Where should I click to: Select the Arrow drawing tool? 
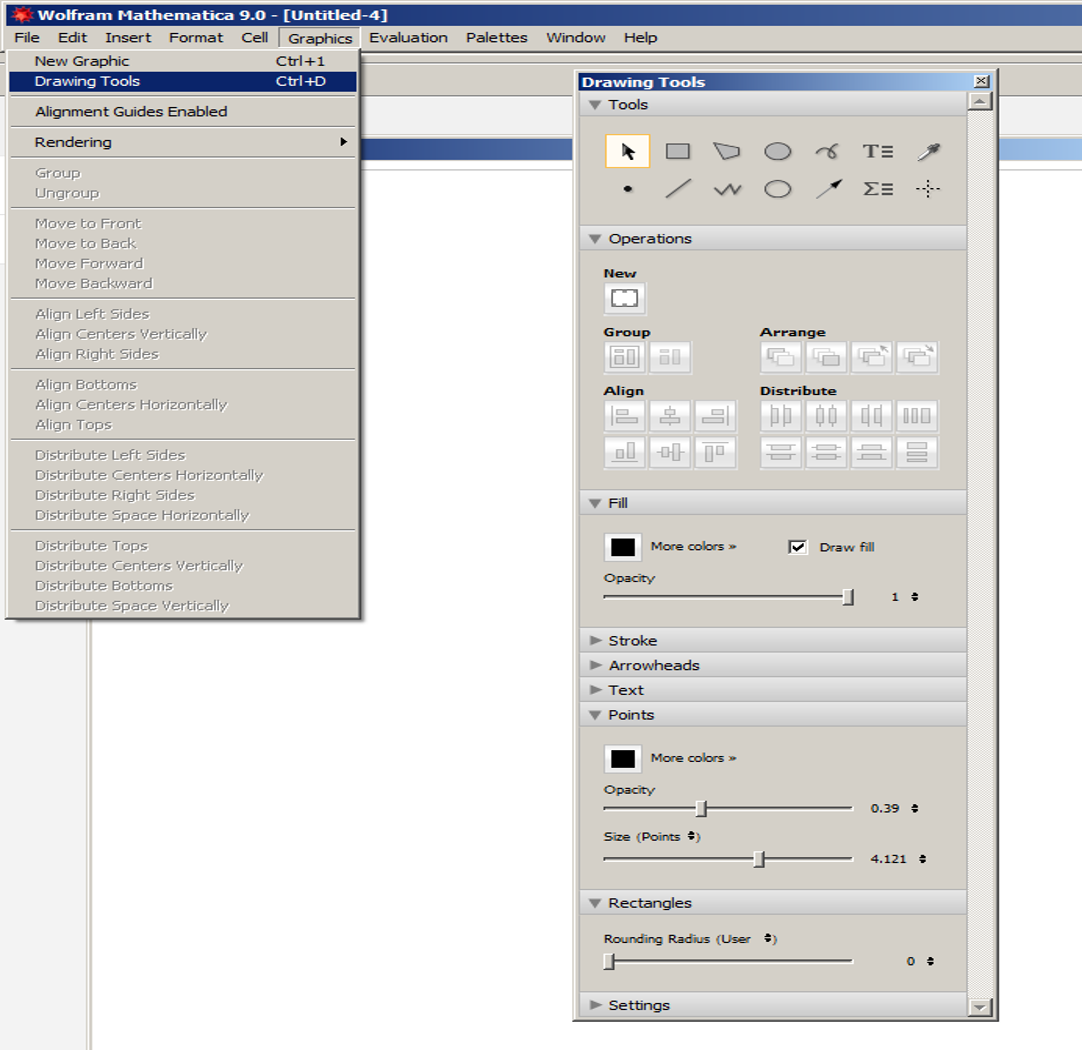[829, 189]
